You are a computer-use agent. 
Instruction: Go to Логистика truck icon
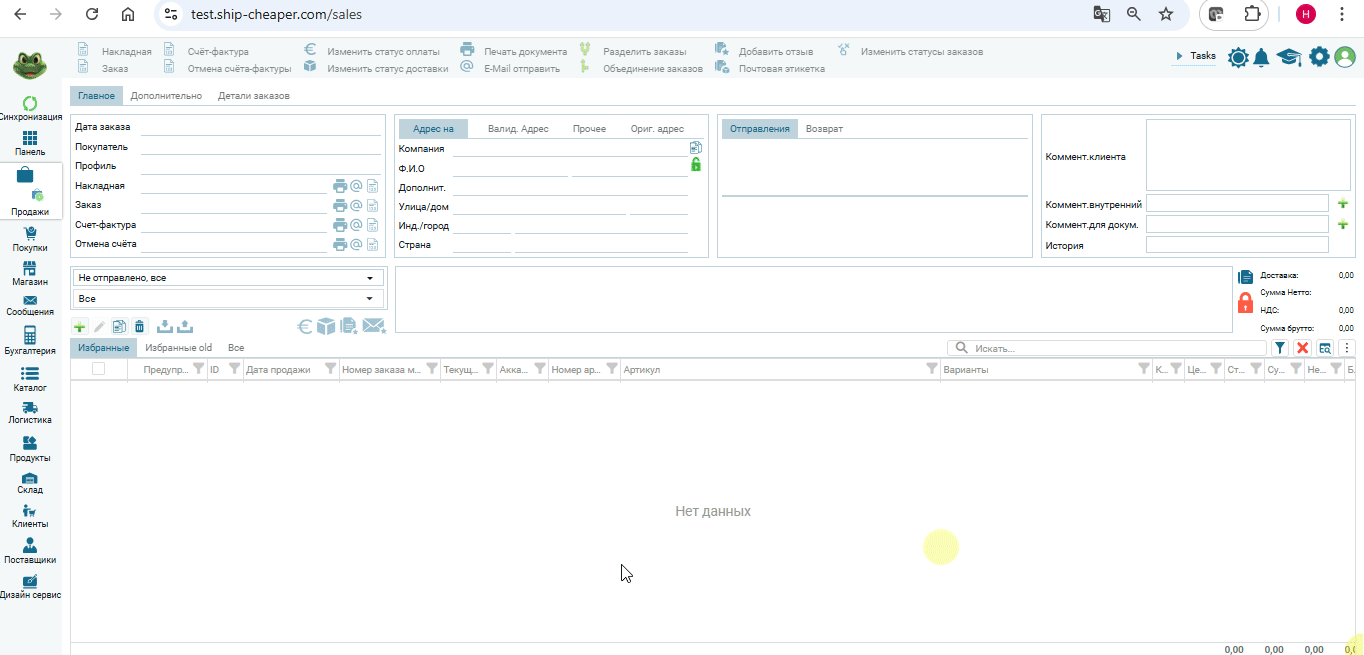(30, 408)
